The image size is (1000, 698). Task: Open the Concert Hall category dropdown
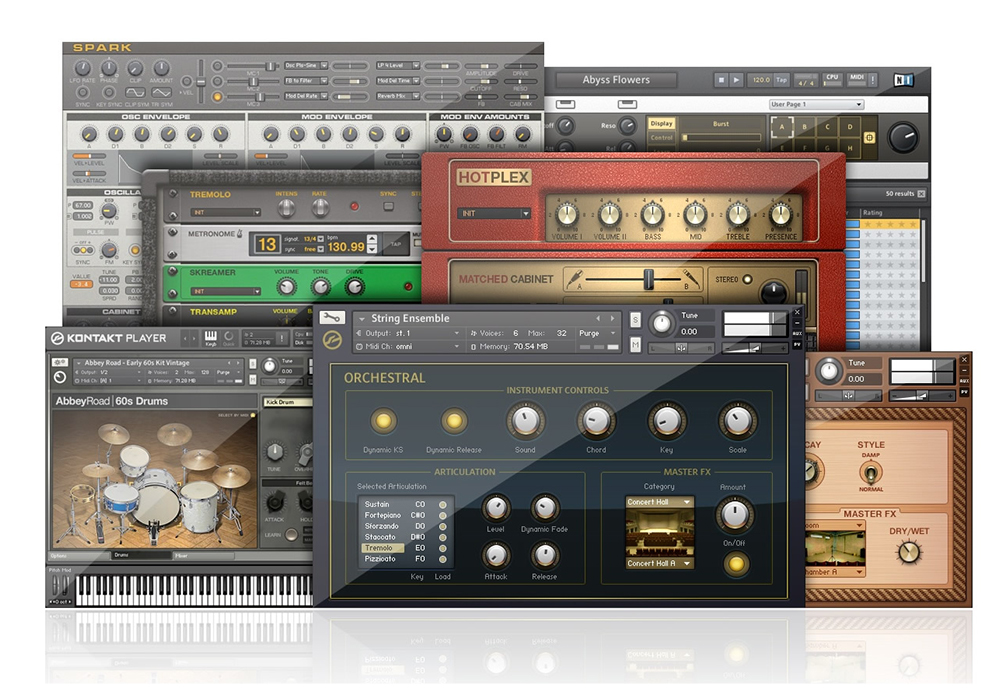[x=659, y=503]
